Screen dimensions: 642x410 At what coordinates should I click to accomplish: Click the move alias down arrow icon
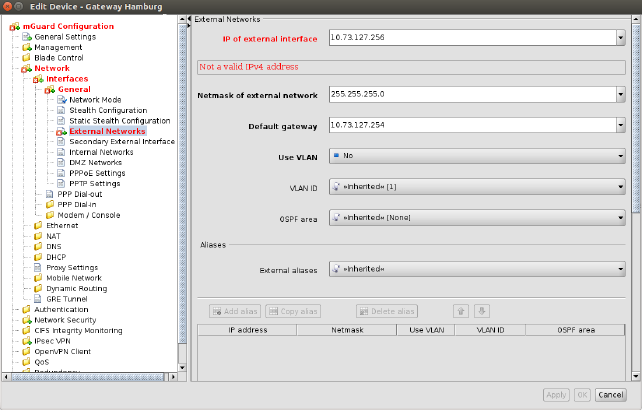pos(481,311)
